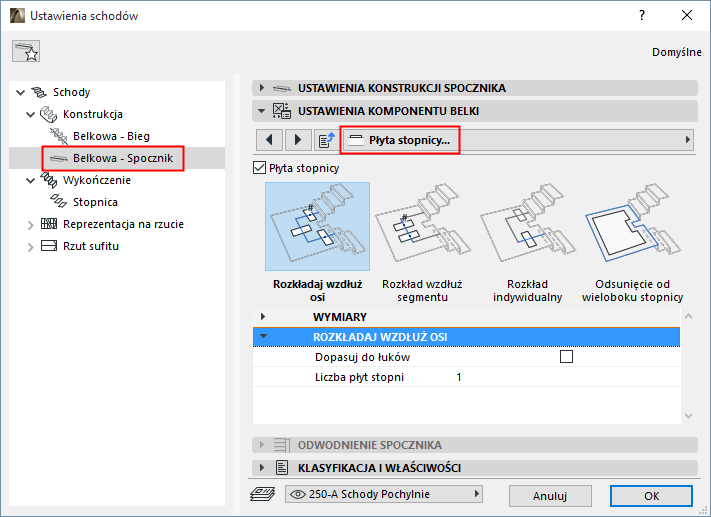
Task: Close the Ustawienia schodów dialog
Action: click(687, 15)
